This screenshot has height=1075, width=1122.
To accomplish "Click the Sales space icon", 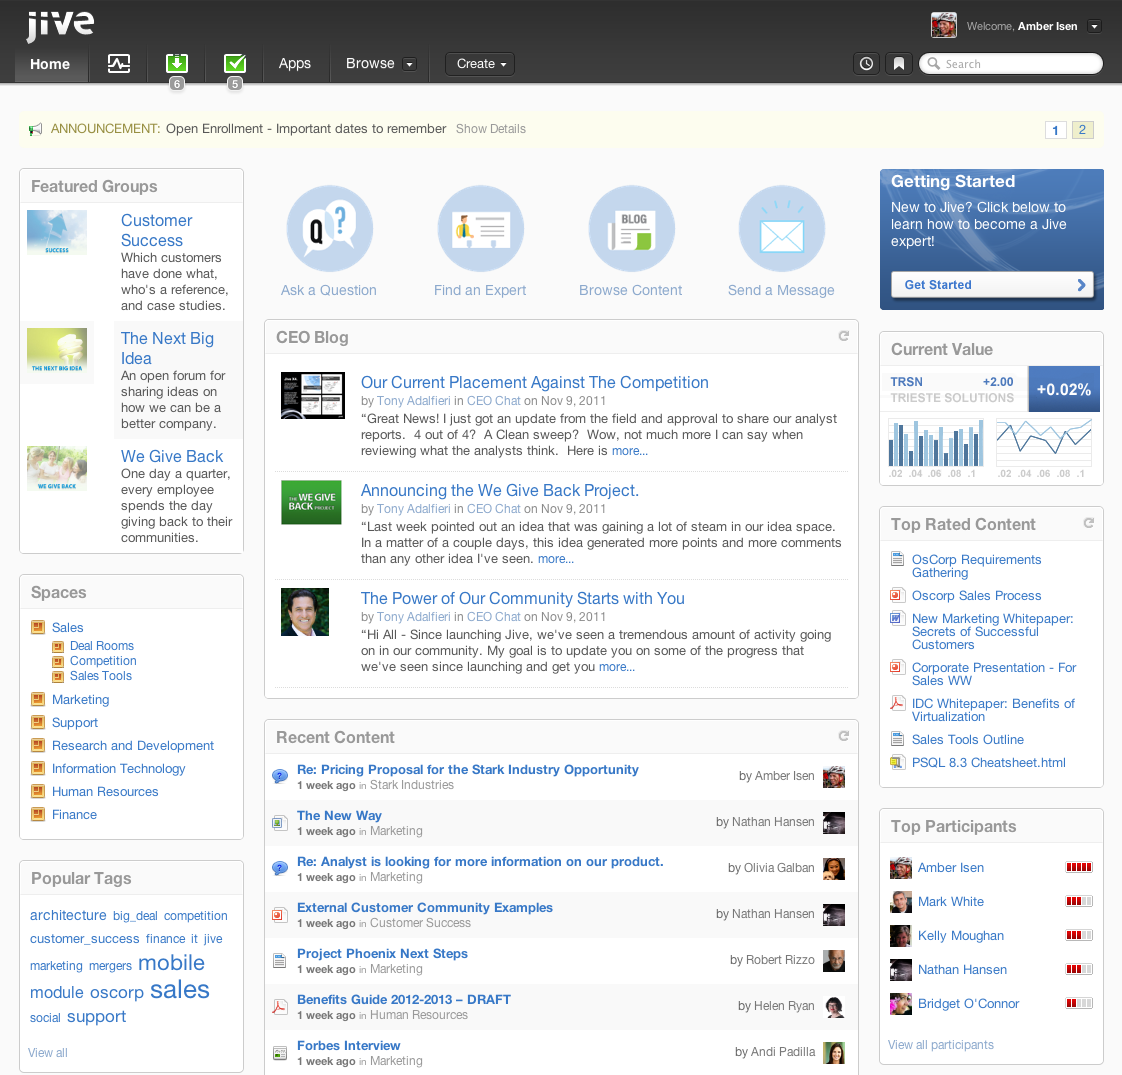I will (38, 627).
